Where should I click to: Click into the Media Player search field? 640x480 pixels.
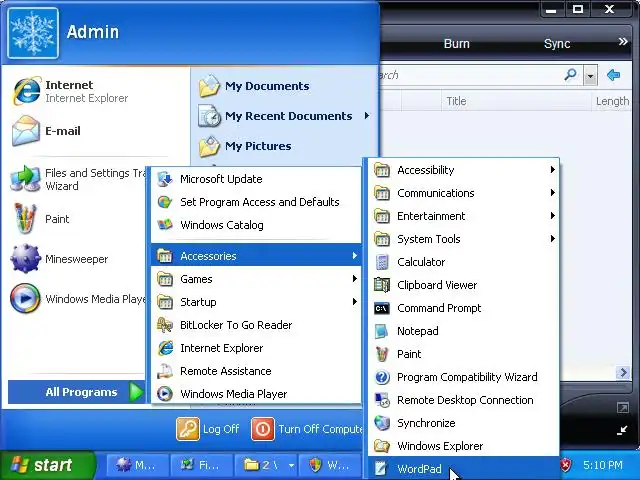click(469, 75)
